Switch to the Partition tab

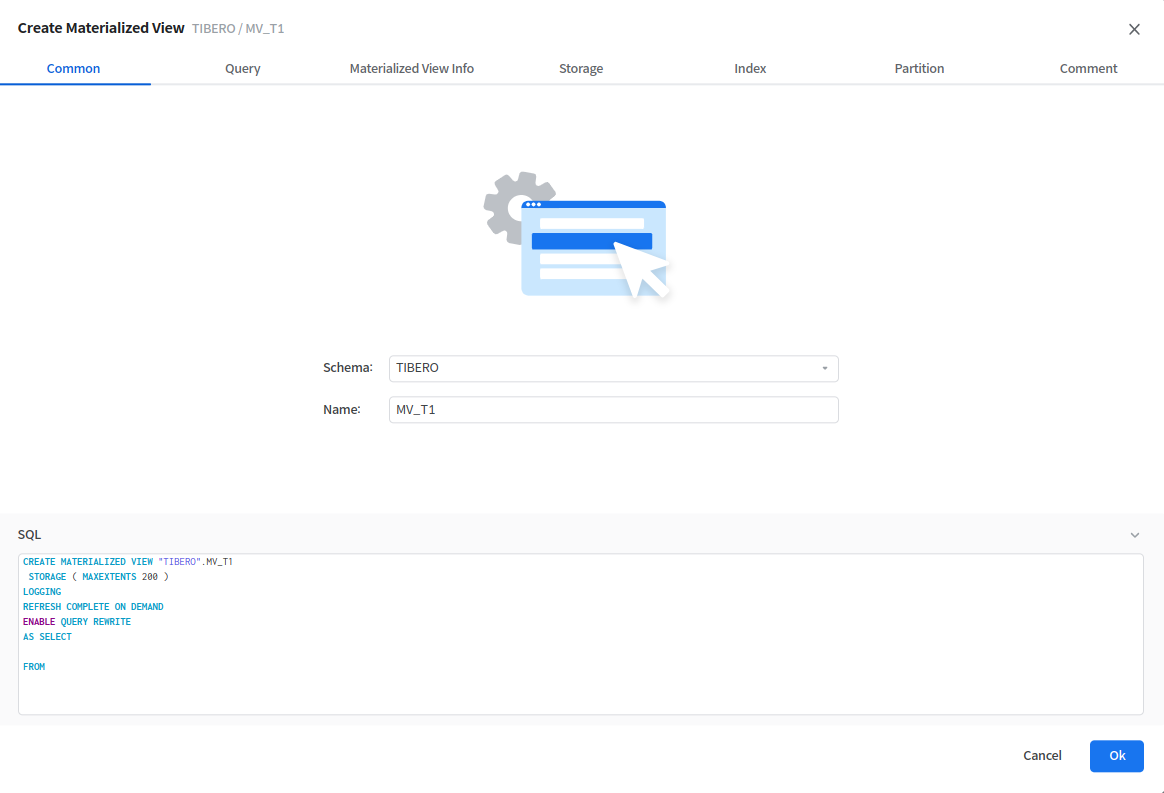point(919,68)
